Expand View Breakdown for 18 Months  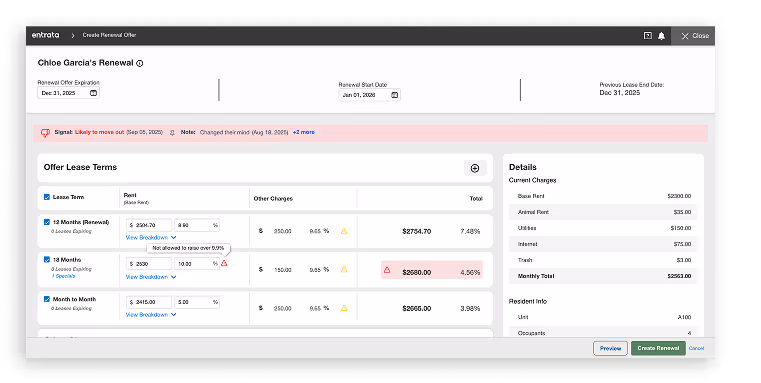tap(150, 277)
